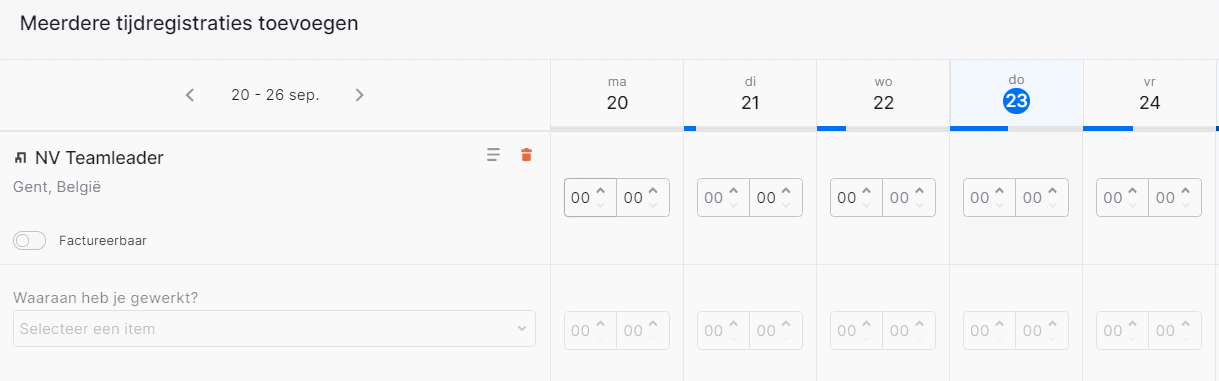The image size is (1219, 381).
Task: Increase Monday hours with up arrow
Action: [601, 191]
